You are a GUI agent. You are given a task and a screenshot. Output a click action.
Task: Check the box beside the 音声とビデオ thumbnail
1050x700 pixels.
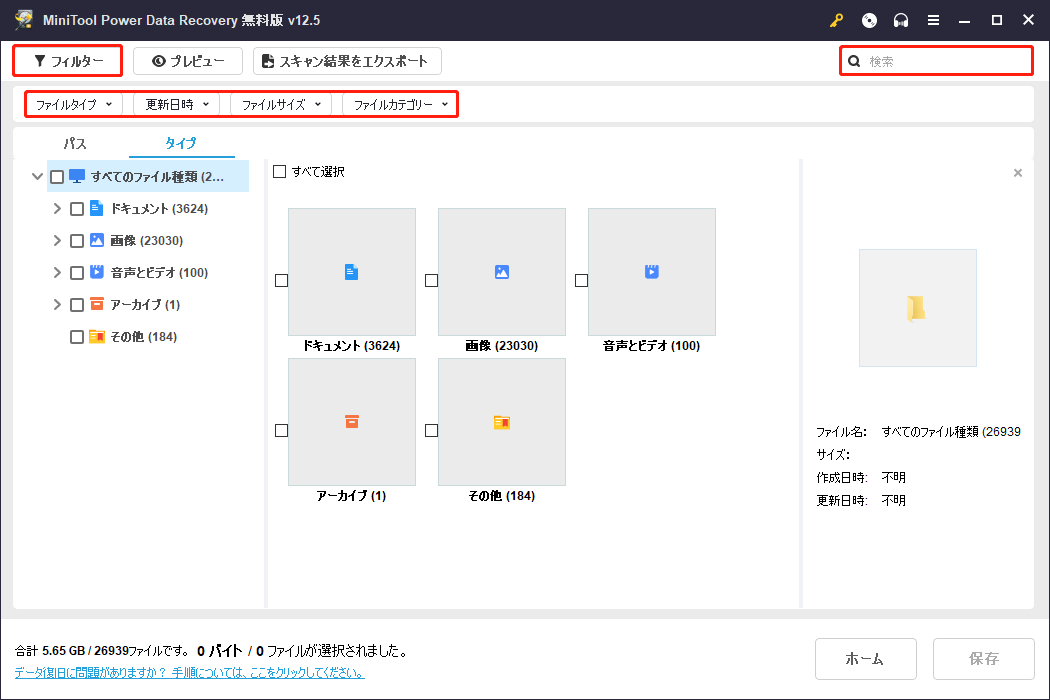pyautogui.click(x=581, y=281)
